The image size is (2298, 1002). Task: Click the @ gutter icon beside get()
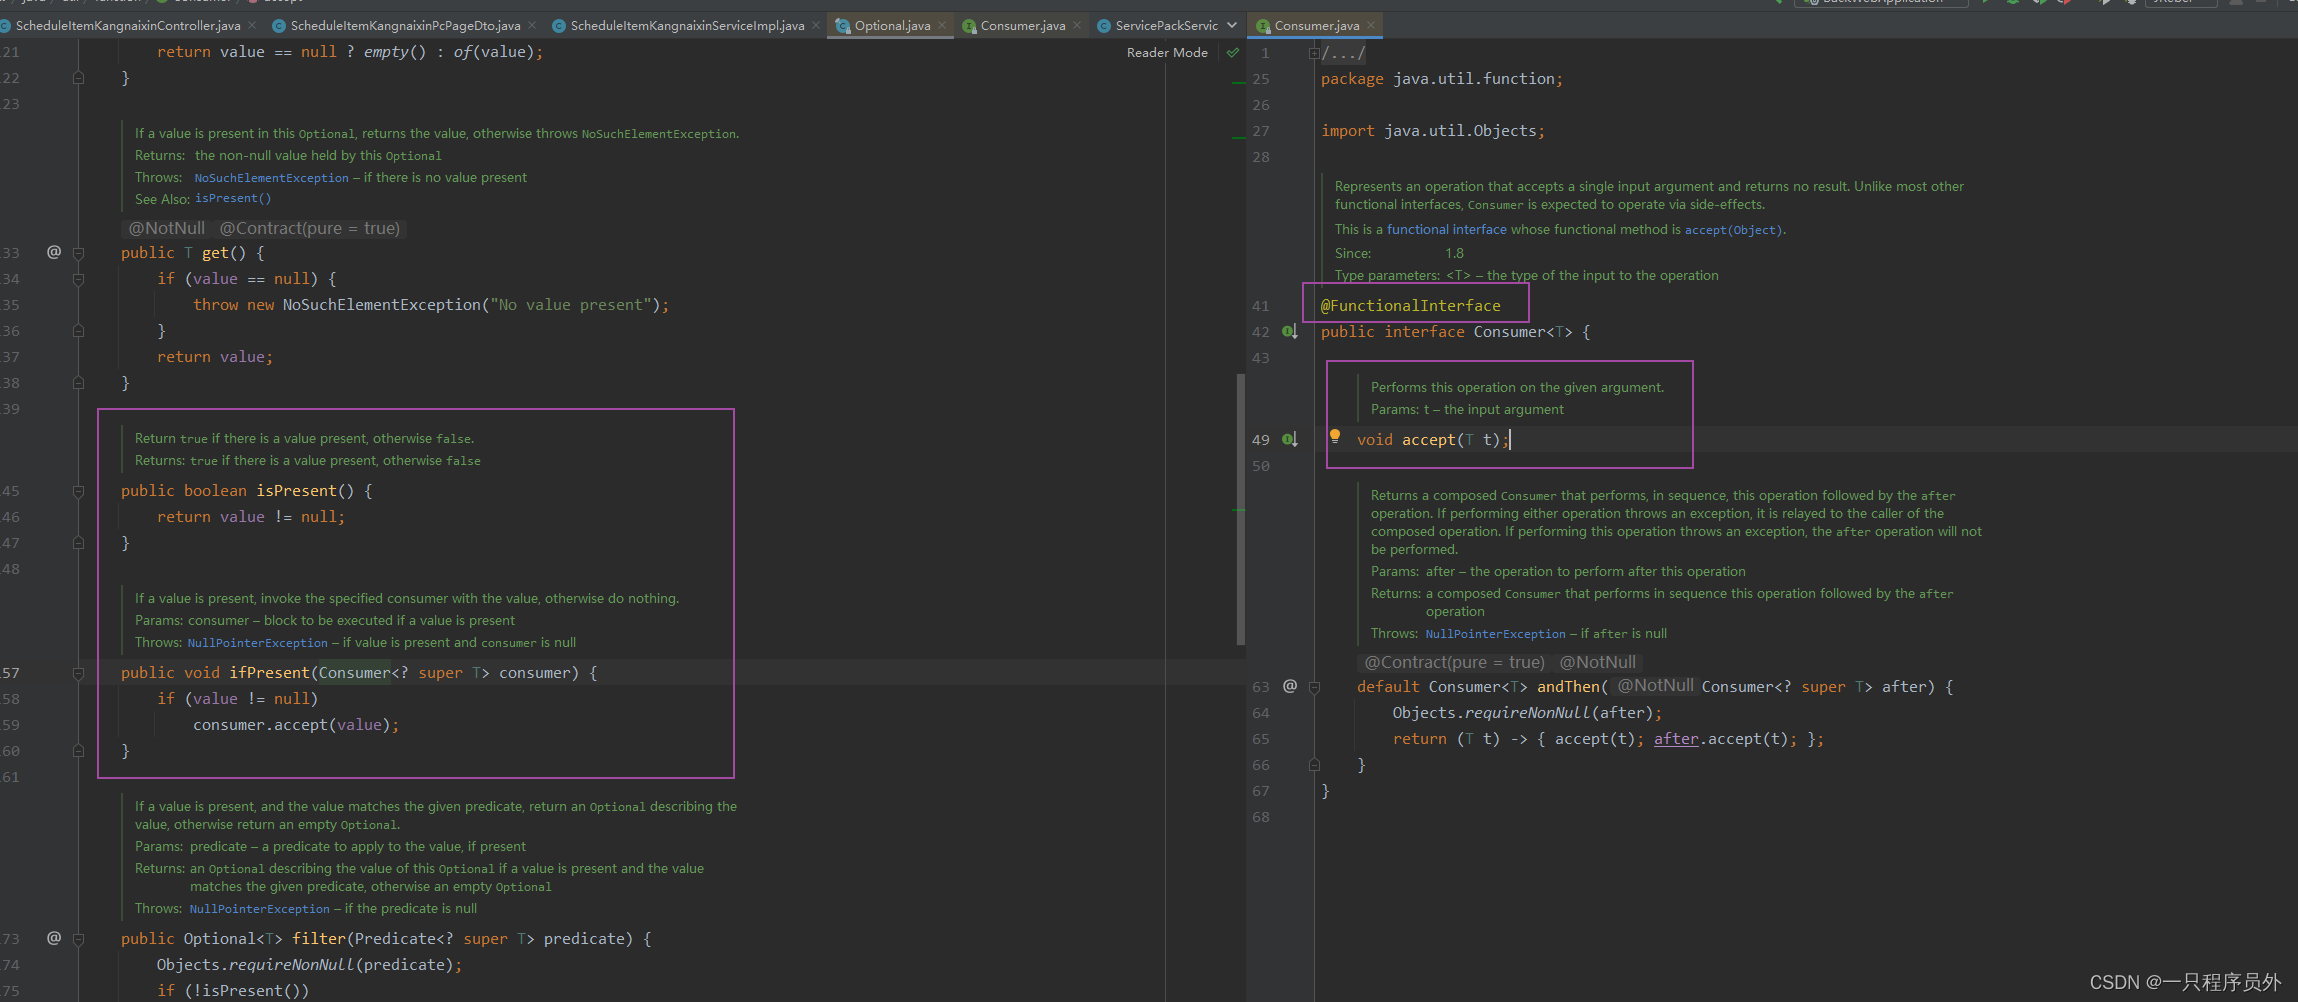[54, 252]
